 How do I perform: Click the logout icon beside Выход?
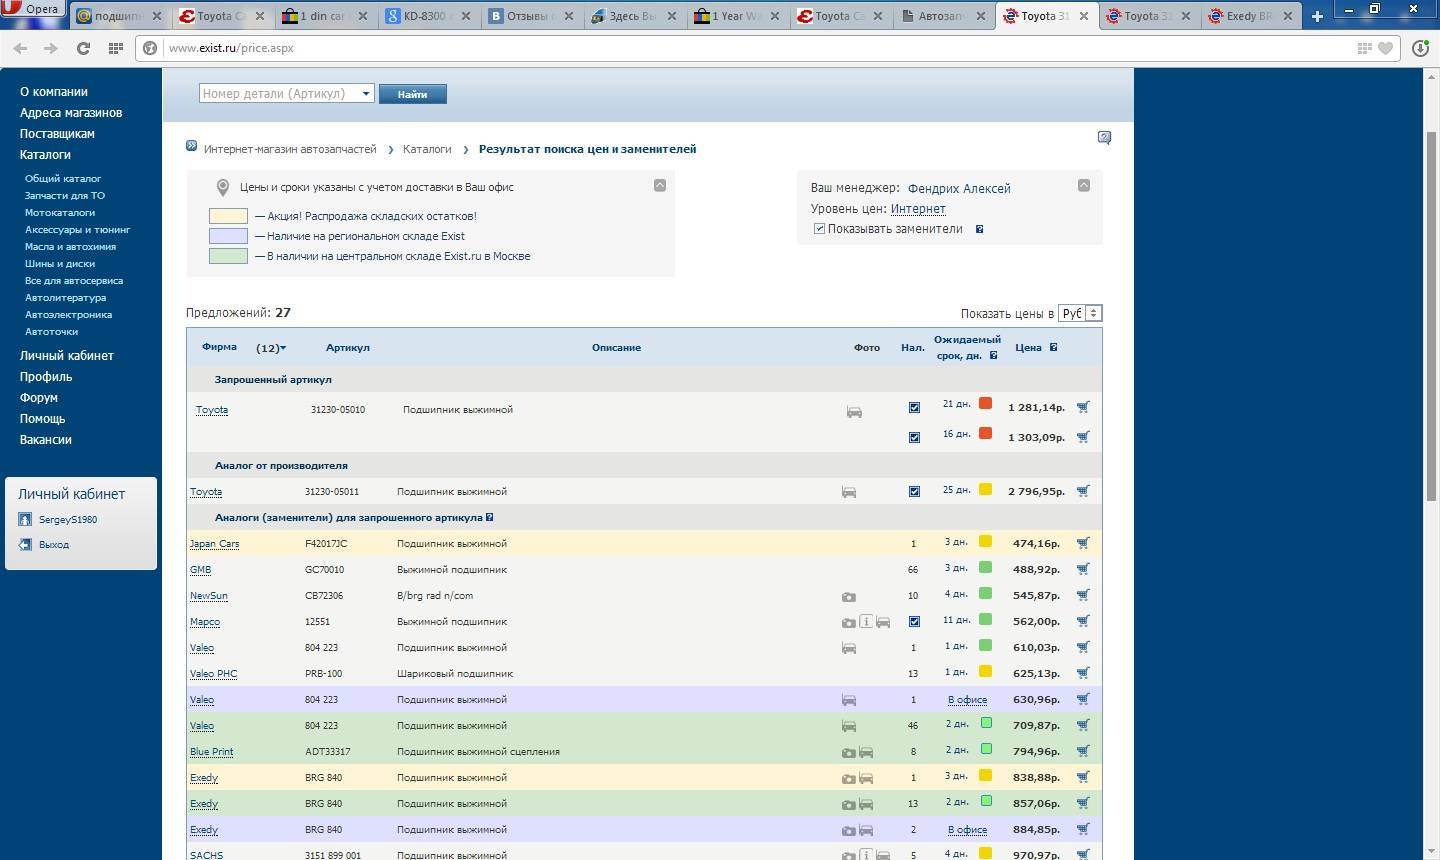pos(25,545)
